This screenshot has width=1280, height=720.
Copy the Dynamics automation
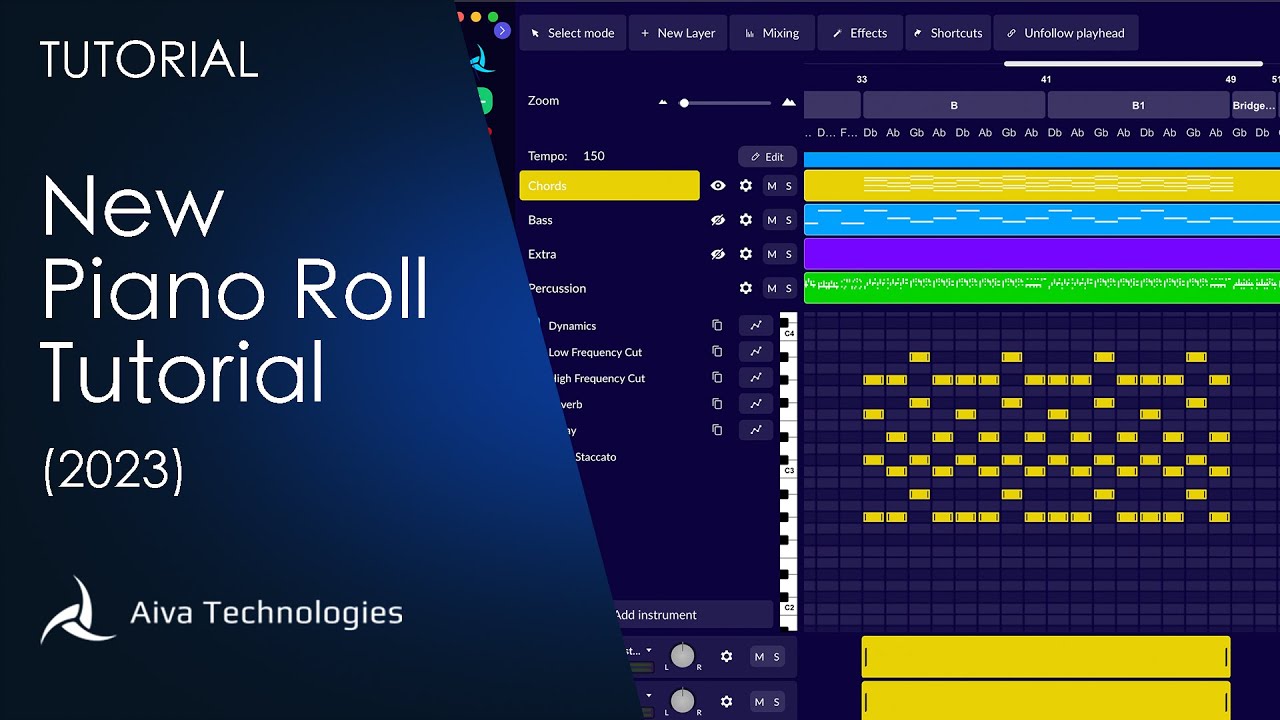[717, 326]
